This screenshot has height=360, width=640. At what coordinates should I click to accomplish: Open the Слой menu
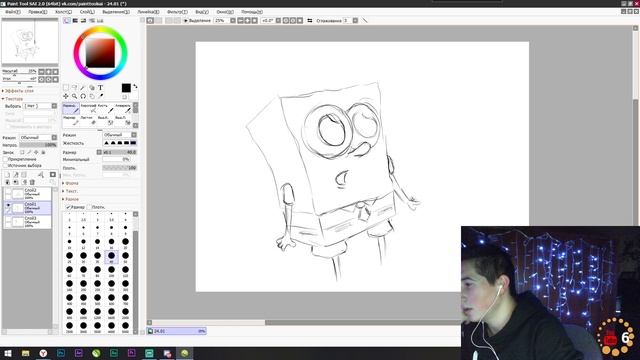(x=87, y=12)
